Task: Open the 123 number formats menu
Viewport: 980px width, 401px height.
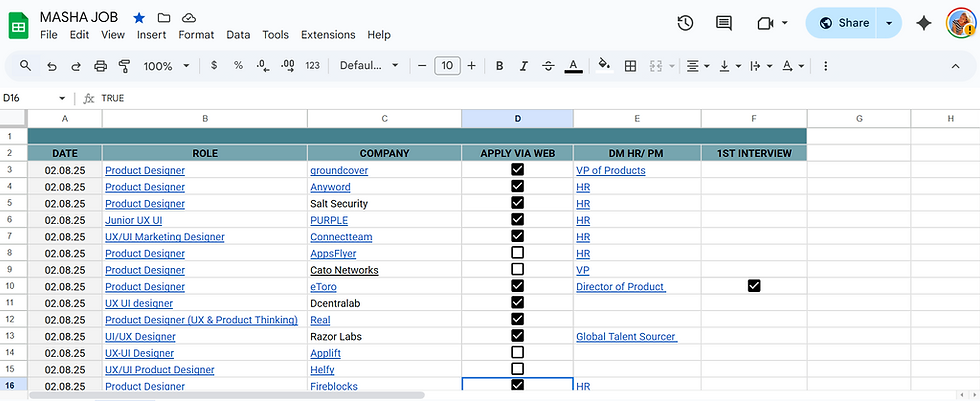Action: pyautogui.click(x=312, y=66)
